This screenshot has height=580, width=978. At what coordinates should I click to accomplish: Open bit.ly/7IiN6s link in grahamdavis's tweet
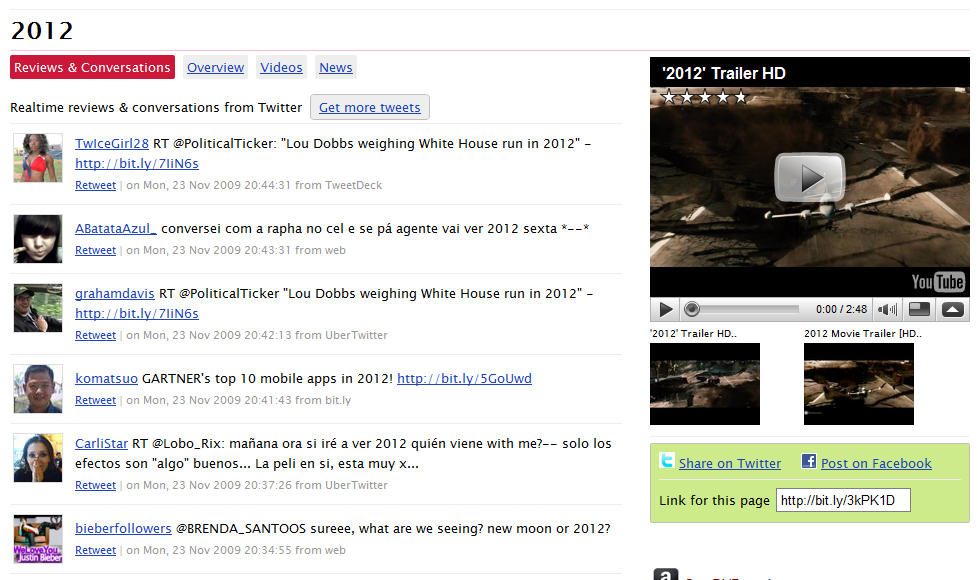click(x=137, y=314)
